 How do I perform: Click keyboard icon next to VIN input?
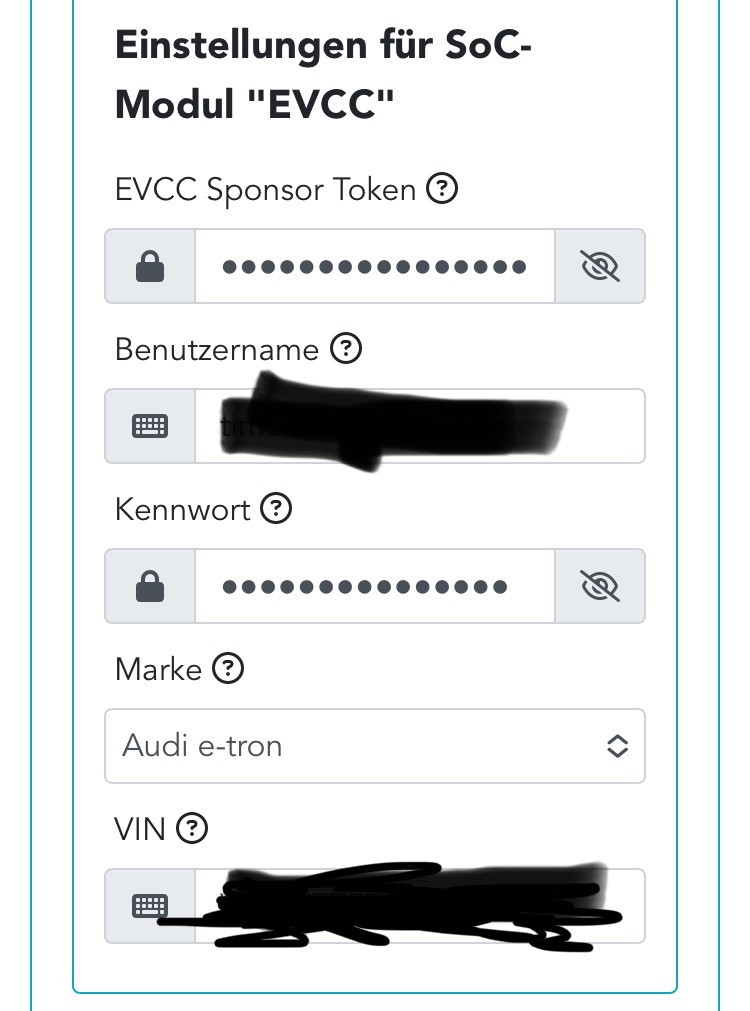pyautogui.click(x=150, y=906)
